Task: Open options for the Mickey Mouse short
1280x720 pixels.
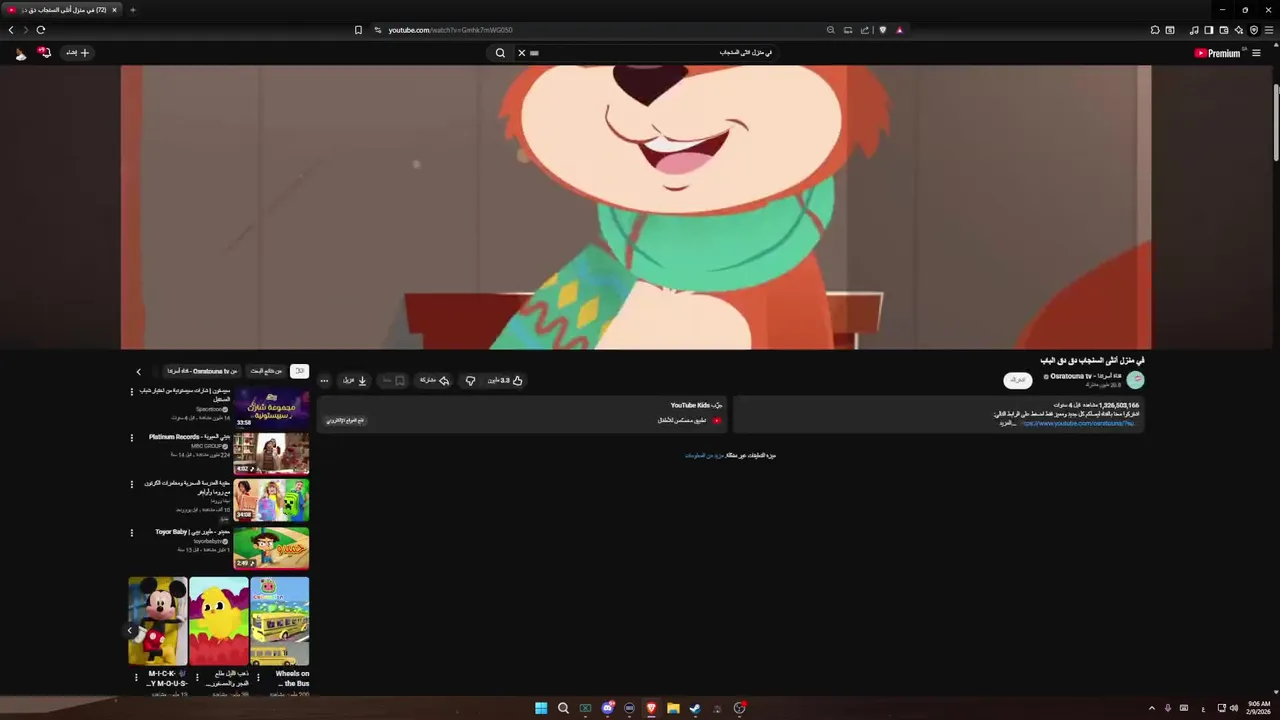Action: click(x=136, y=677)
